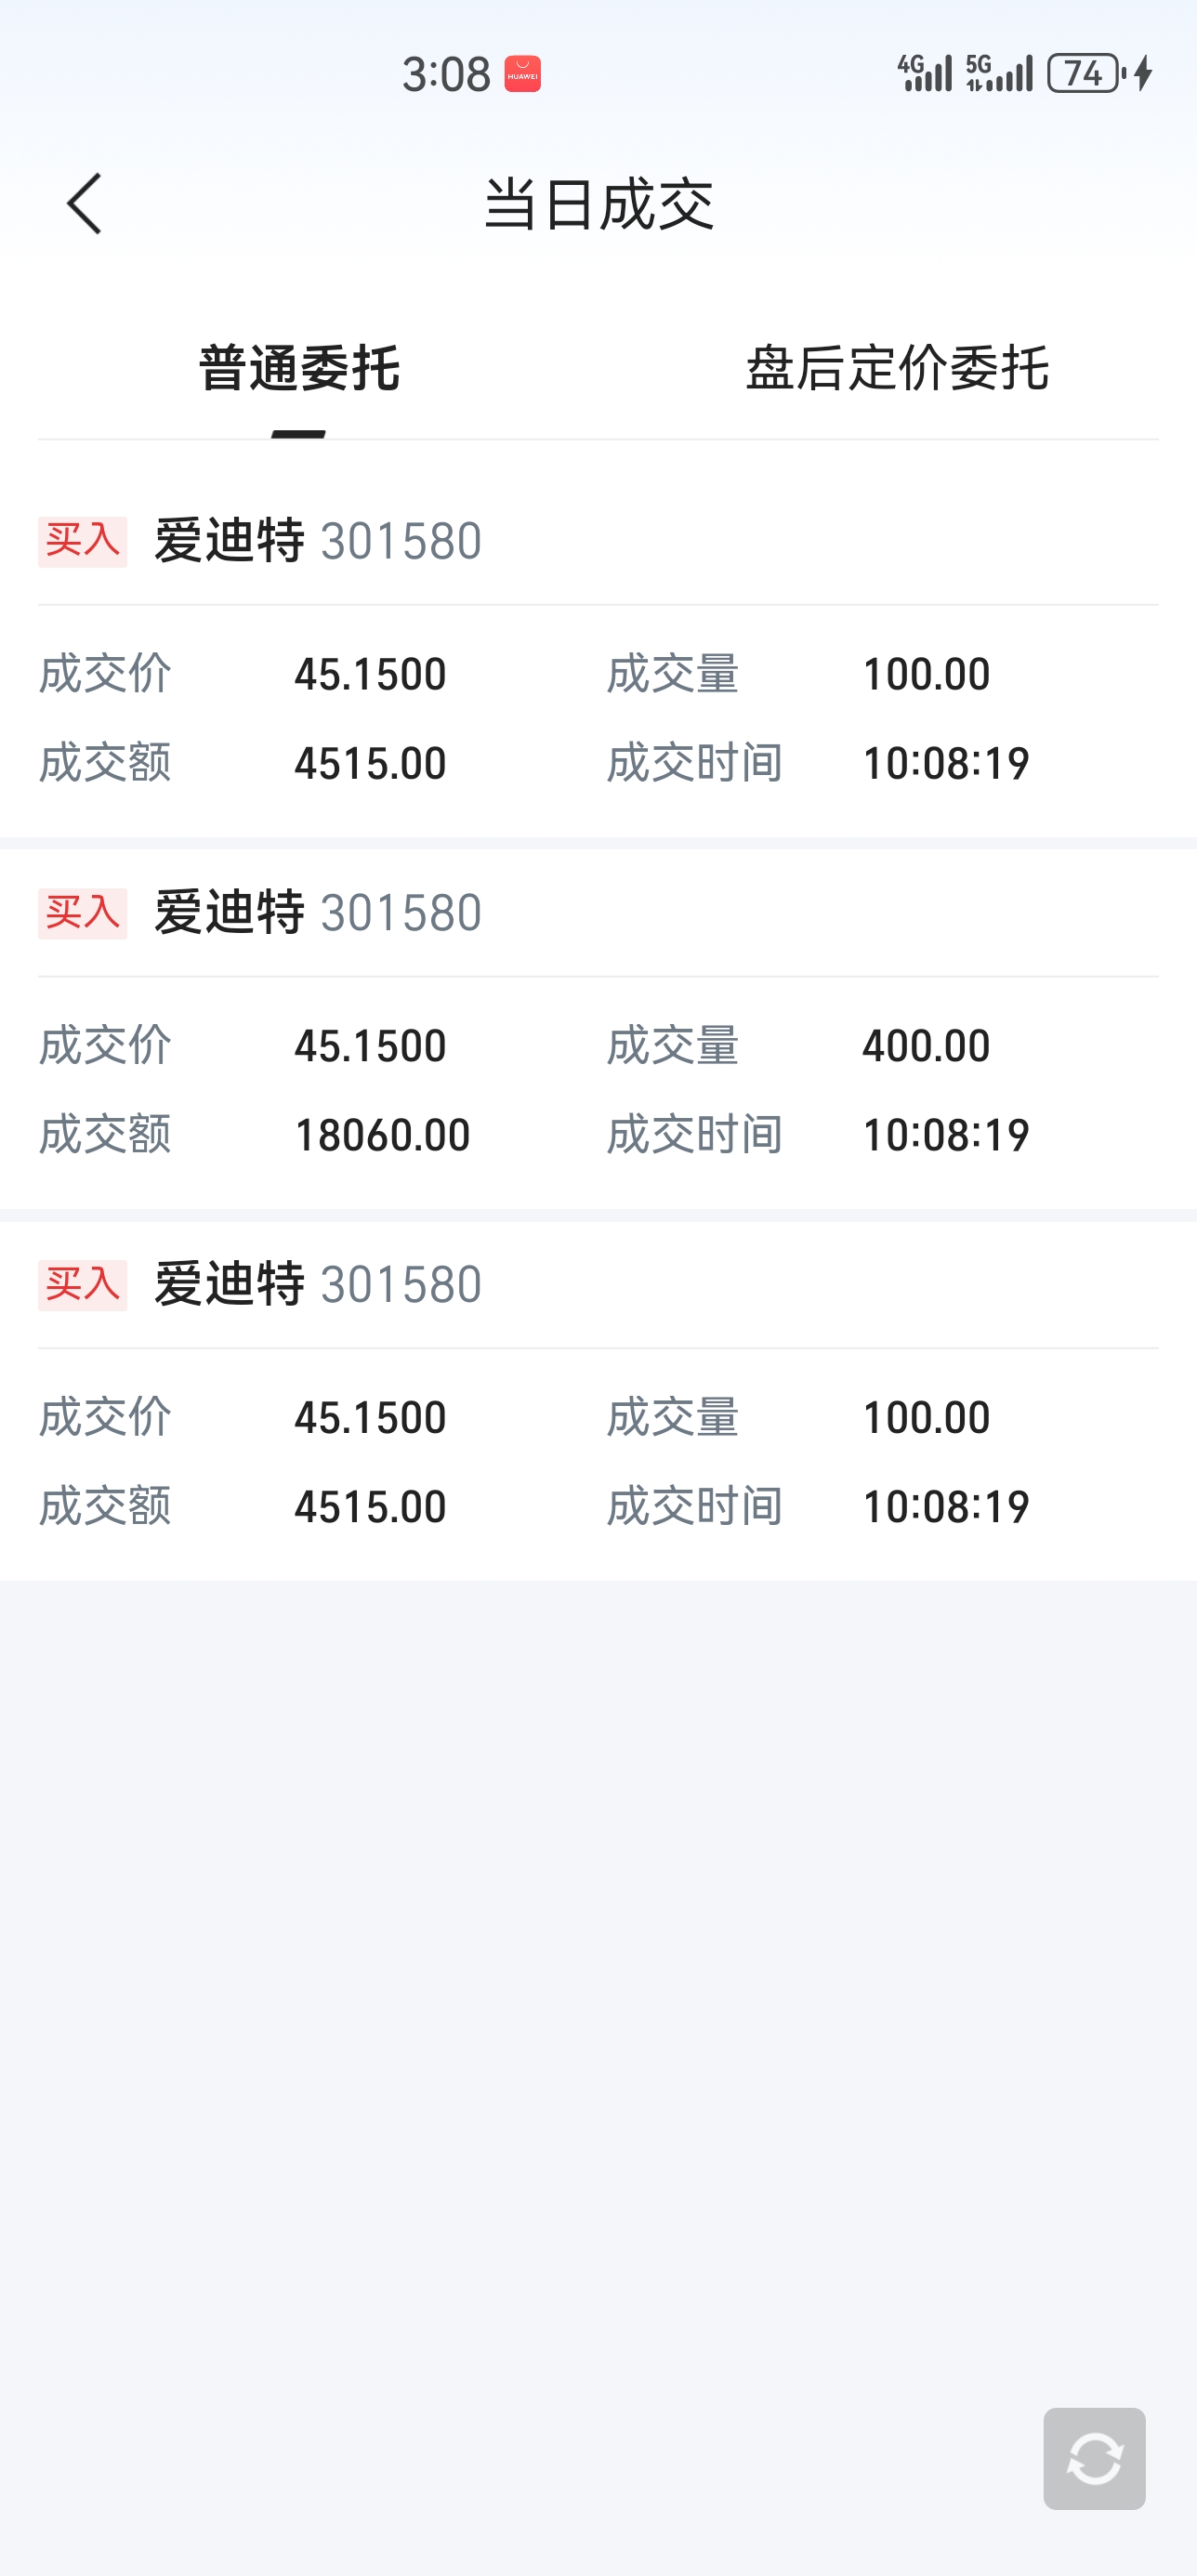Tap the charging lightning bolt icon

click(1144, 73)
